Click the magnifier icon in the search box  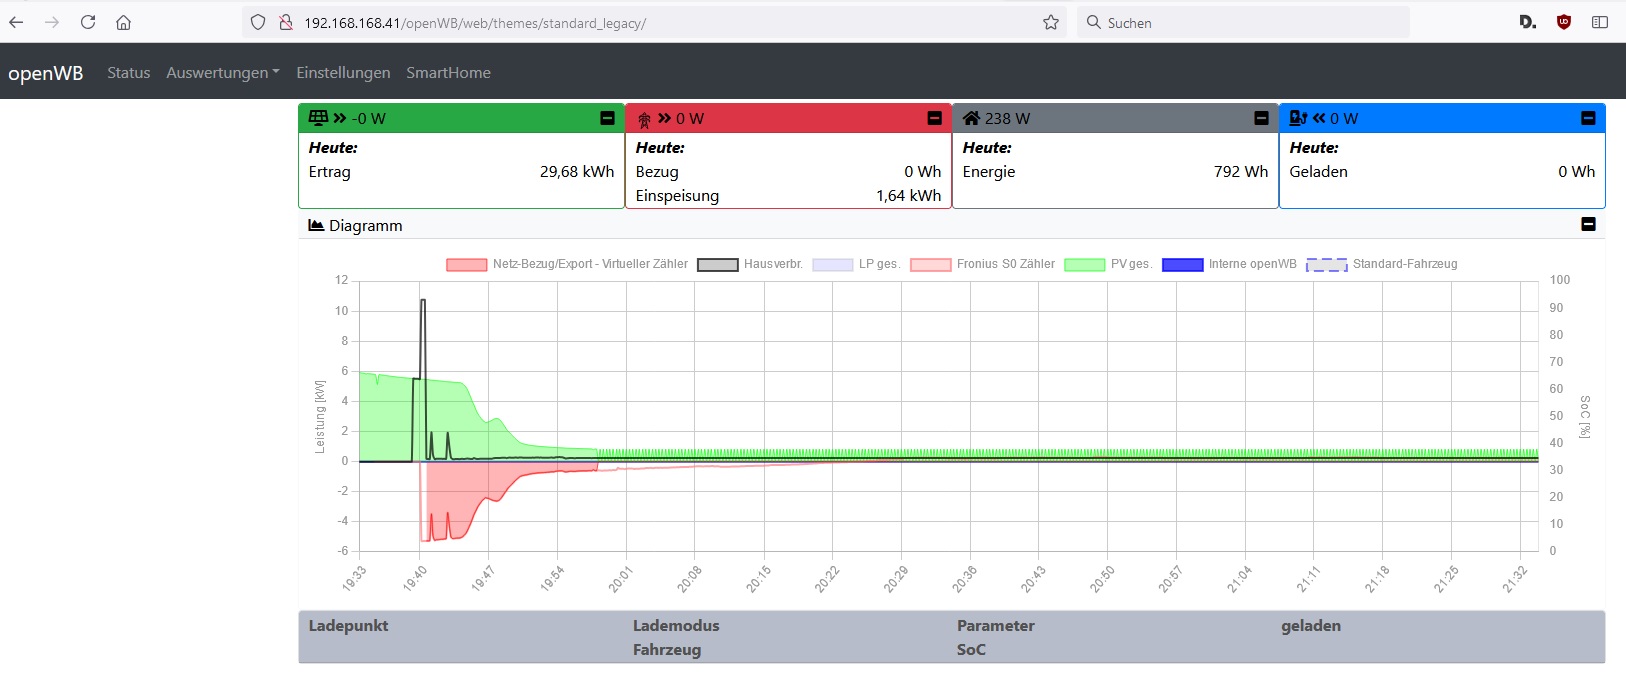coord(1093,22)
